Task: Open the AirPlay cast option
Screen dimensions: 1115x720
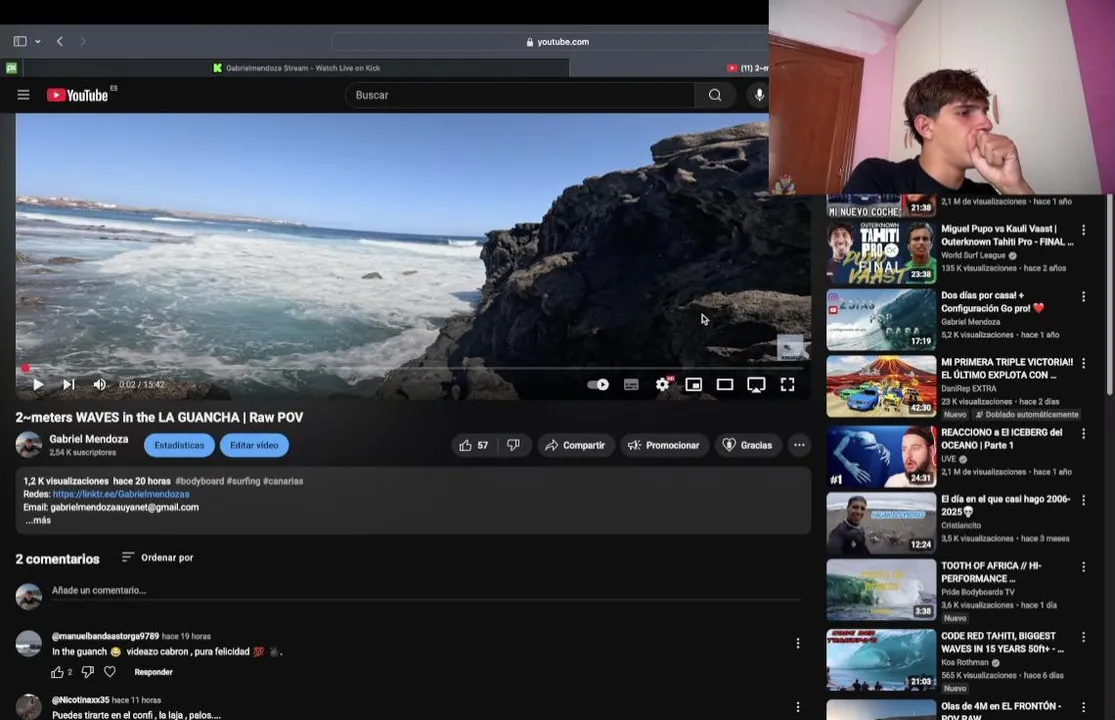Action: (756, 385)
